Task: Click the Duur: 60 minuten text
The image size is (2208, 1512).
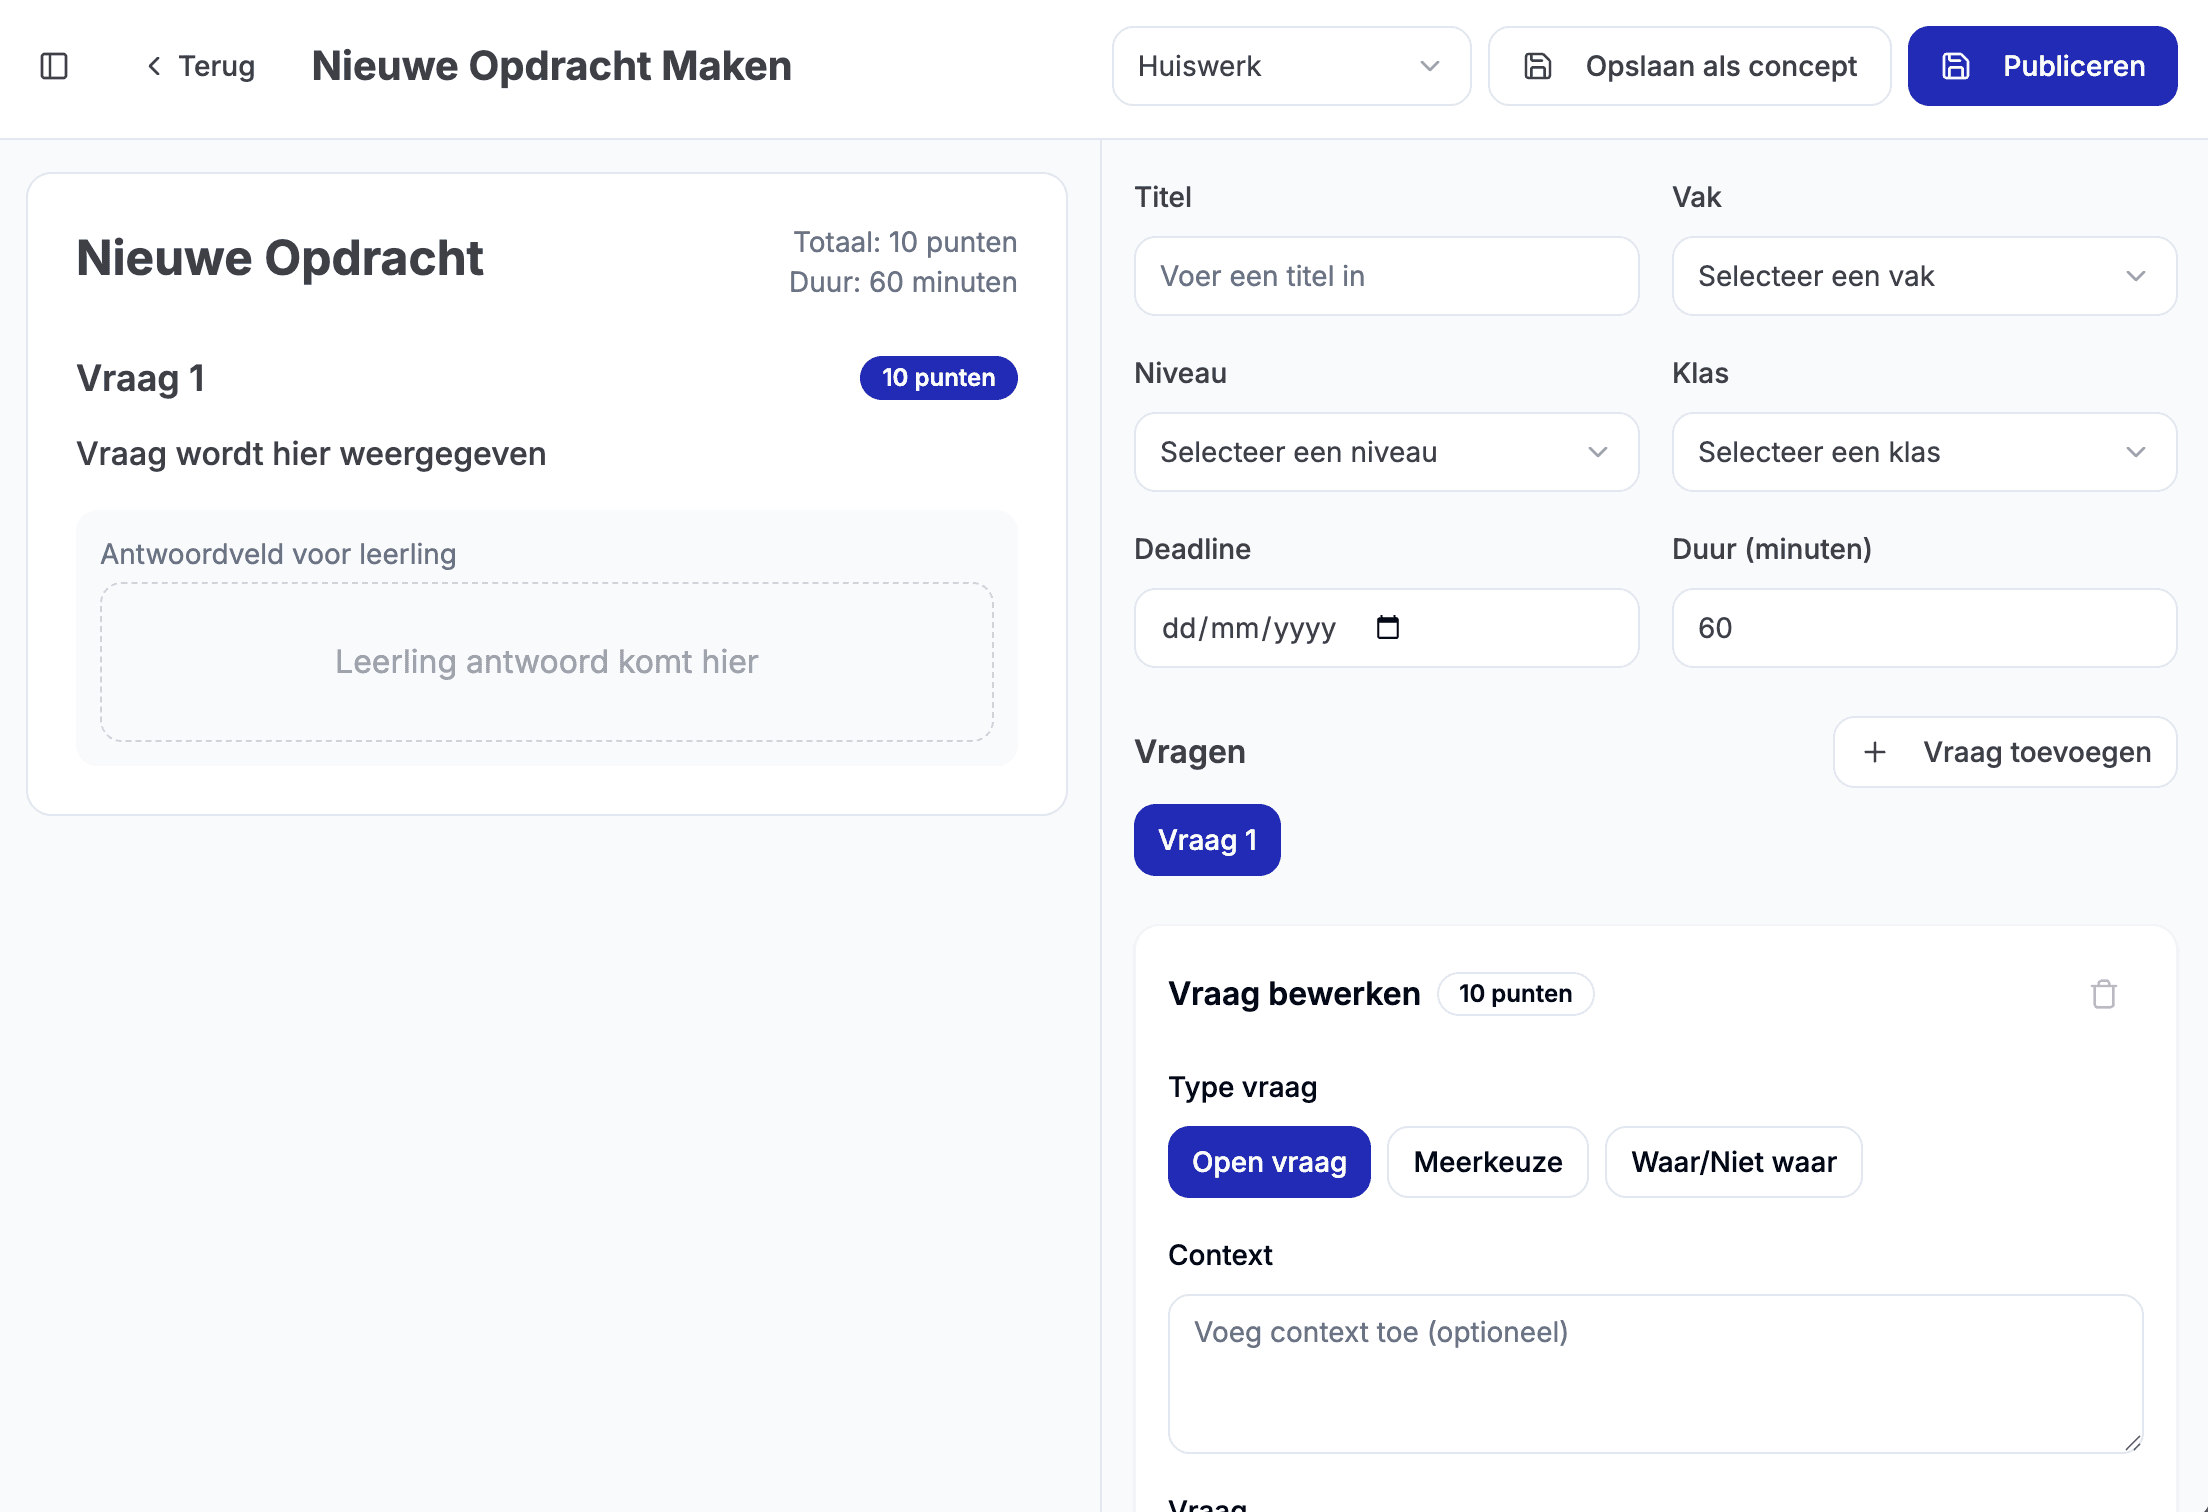Action: click(903, 282)
